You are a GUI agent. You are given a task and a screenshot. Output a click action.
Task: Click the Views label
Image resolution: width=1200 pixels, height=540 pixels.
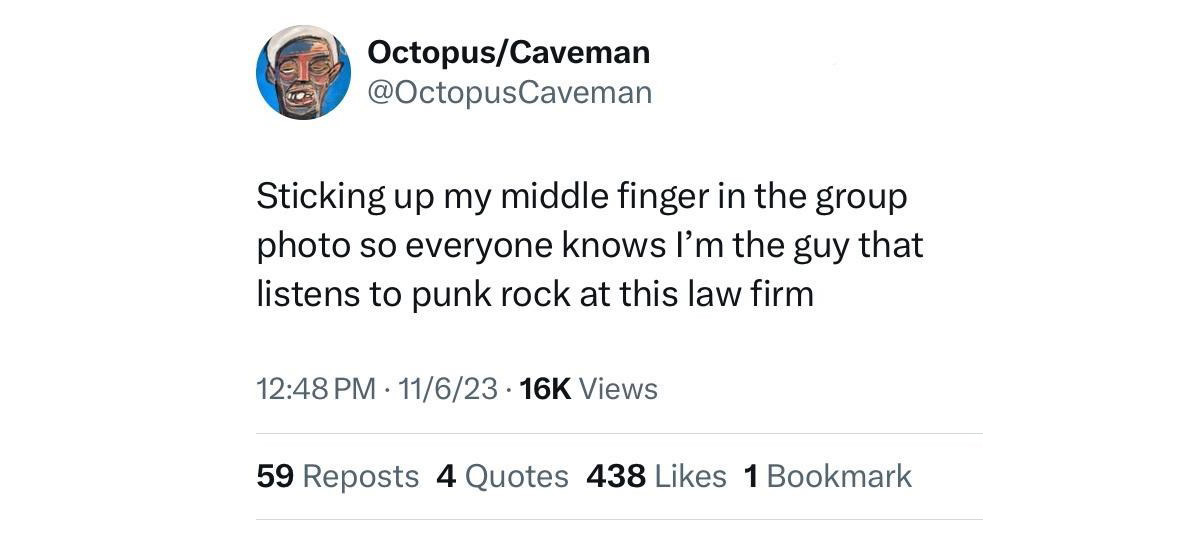[x=618, y=388]
